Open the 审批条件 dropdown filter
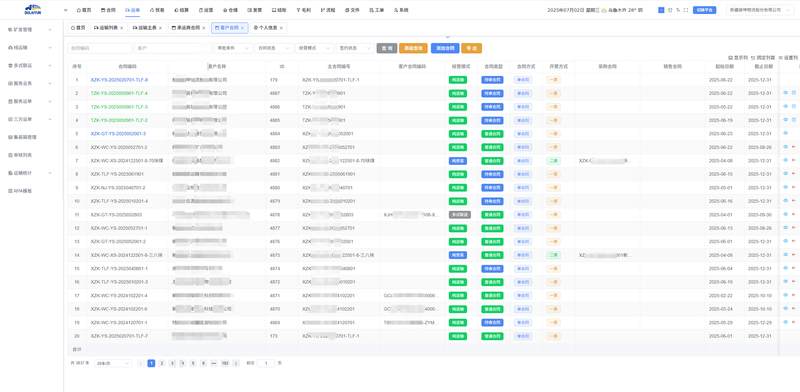Image resolution: width=800 pixels, height=392 pixels. (x=233, y=48)
